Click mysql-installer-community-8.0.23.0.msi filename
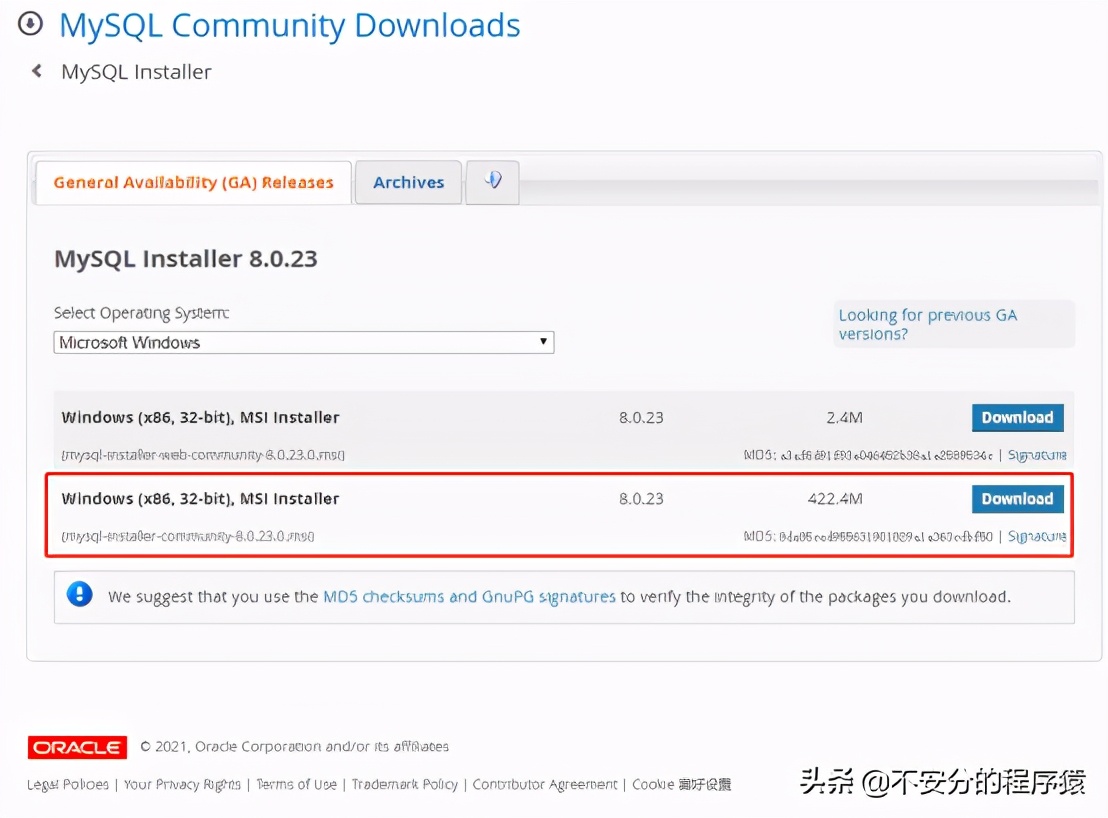 tap(188, 536)
